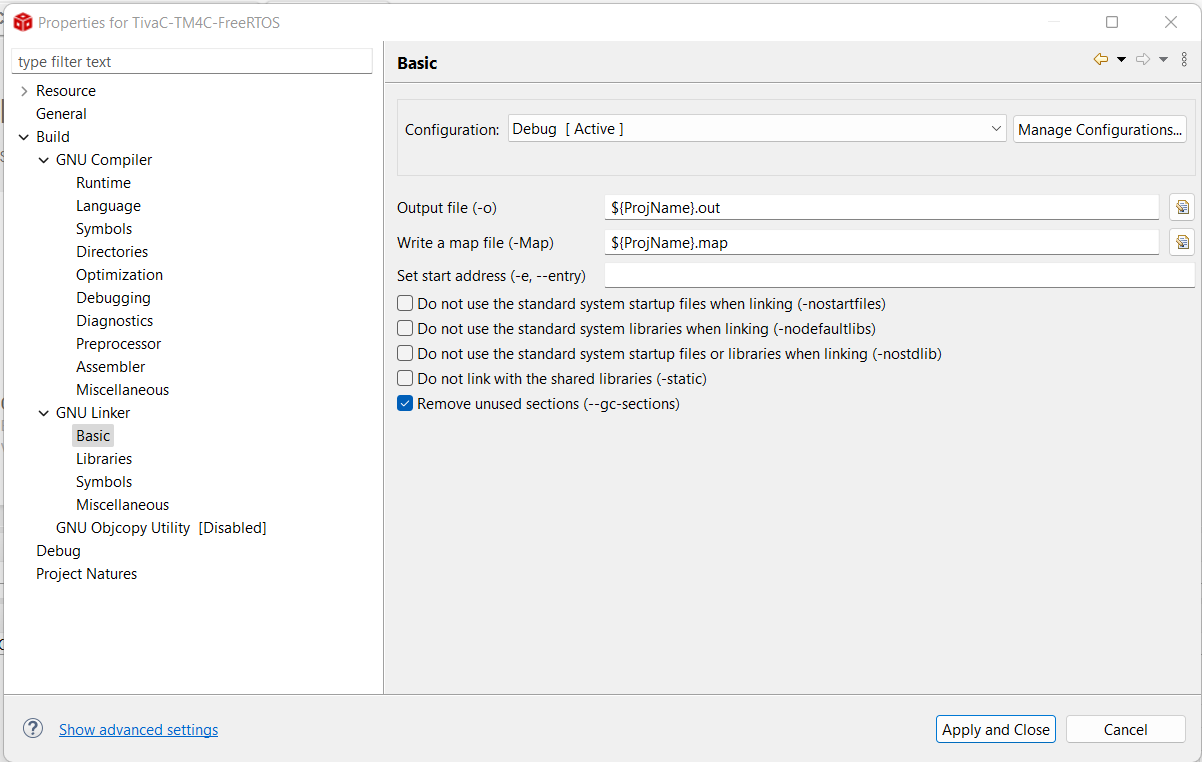Screen dimensions: 1202x762
Task: Click browse icon next to map file
Action: click(x=1182, y=242)
